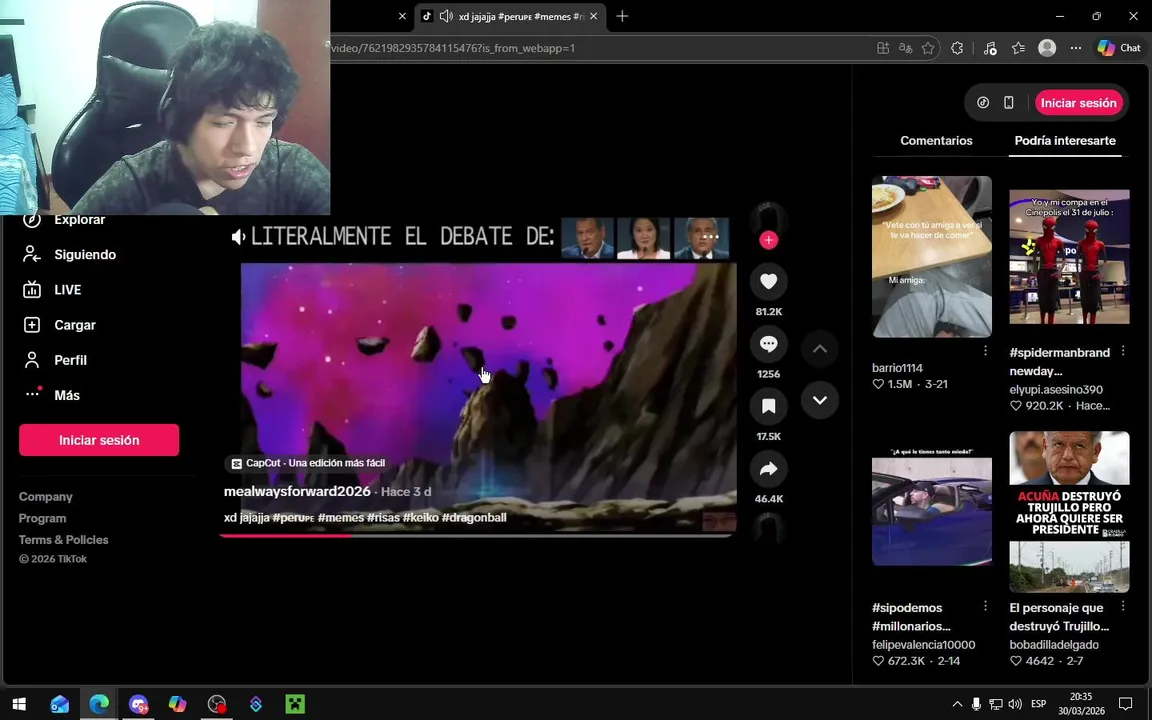
Task: Add page to favorites with star icon
Action: point(928,48)
